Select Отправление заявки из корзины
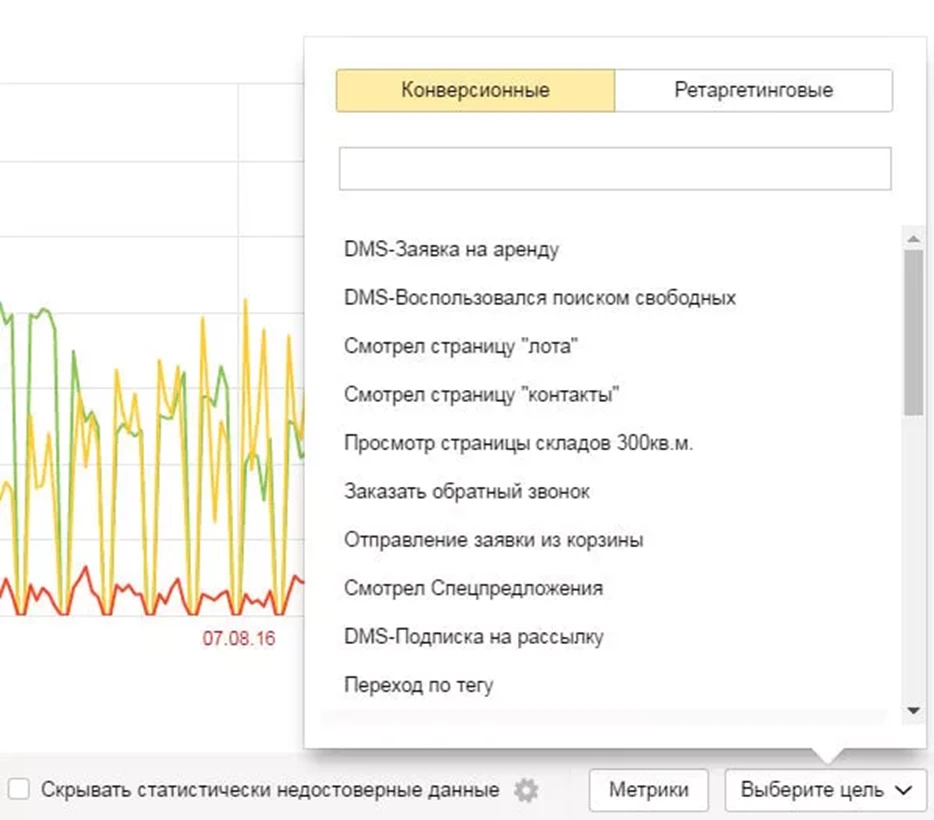The height and width of the screenshot is (820, 934). coord(494,540)
